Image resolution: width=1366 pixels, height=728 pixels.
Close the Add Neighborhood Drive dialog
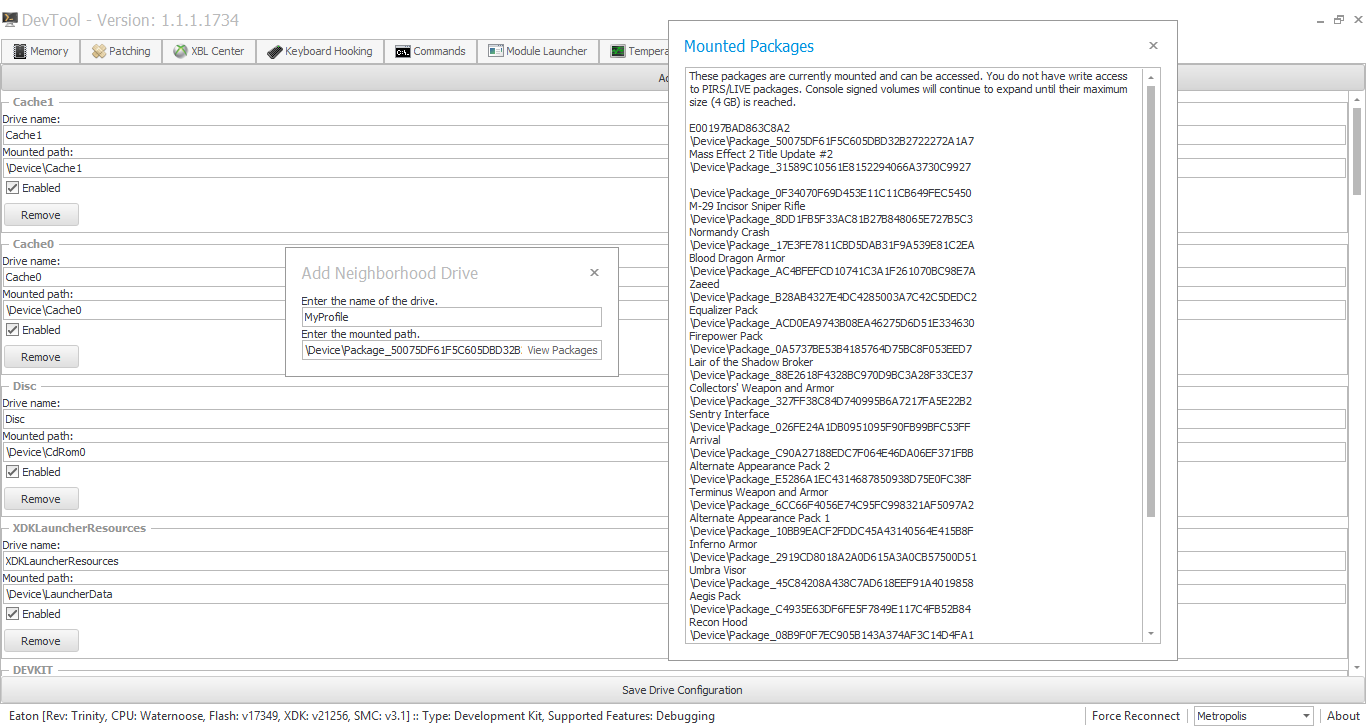pyautogui.click(x=594, y=273)
